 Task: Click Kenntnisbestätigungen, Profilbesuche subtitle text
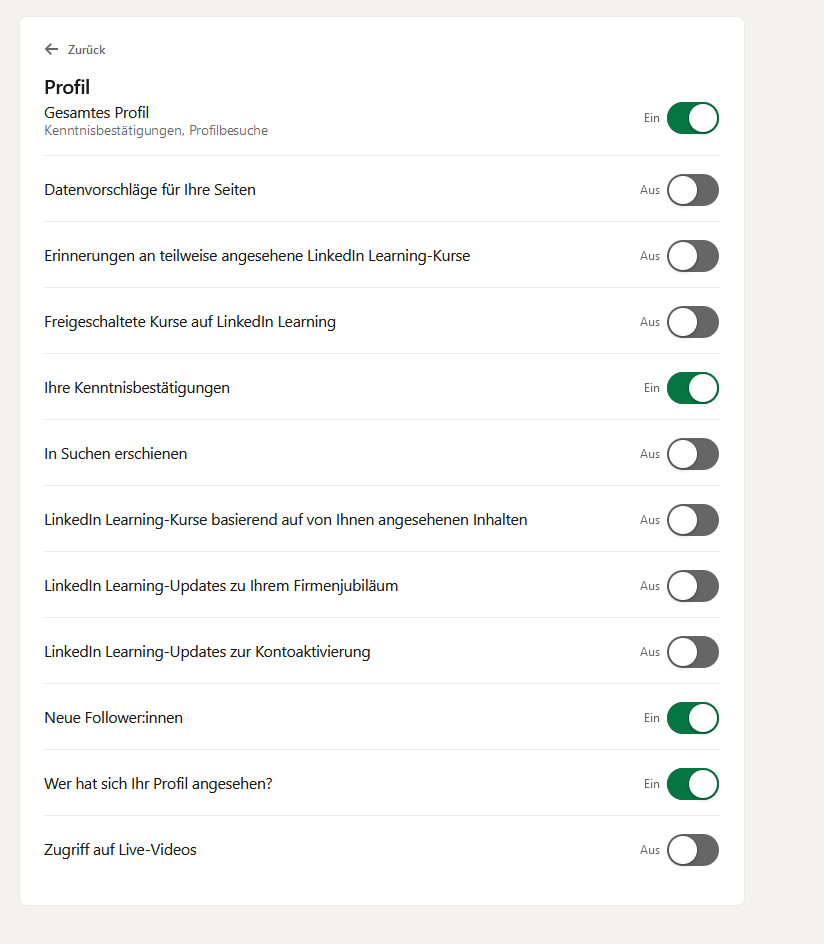coord(156,131)
